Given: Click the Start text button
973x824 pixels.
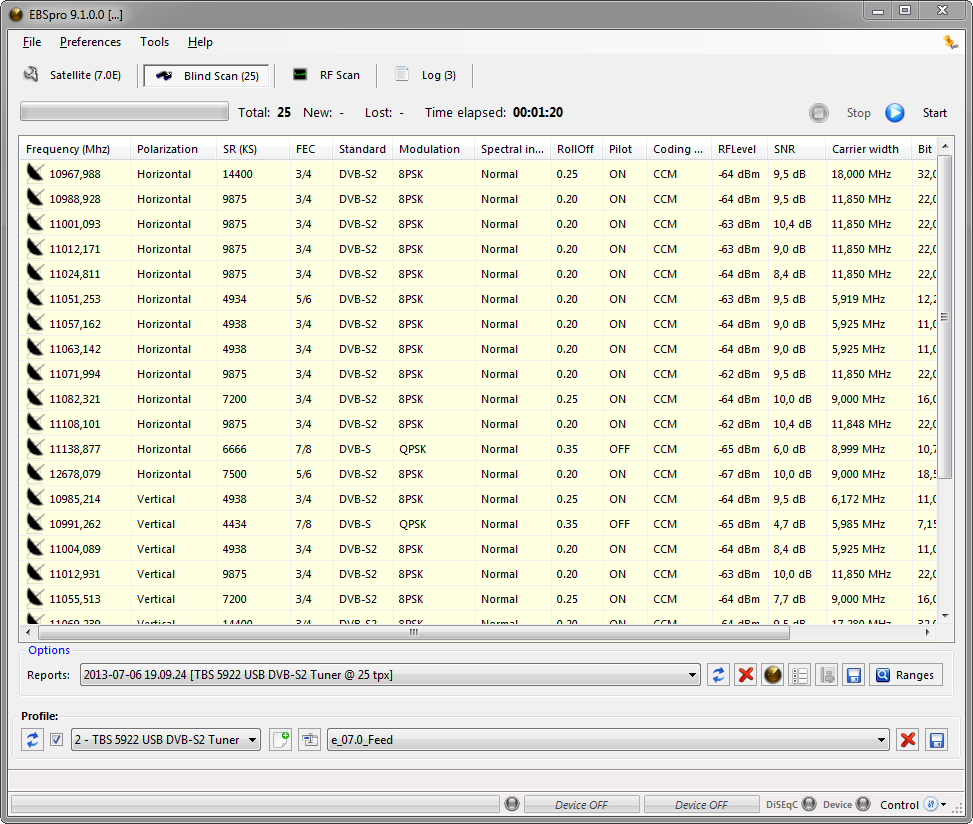Looking at the screenshot, I should click(934, 113).
